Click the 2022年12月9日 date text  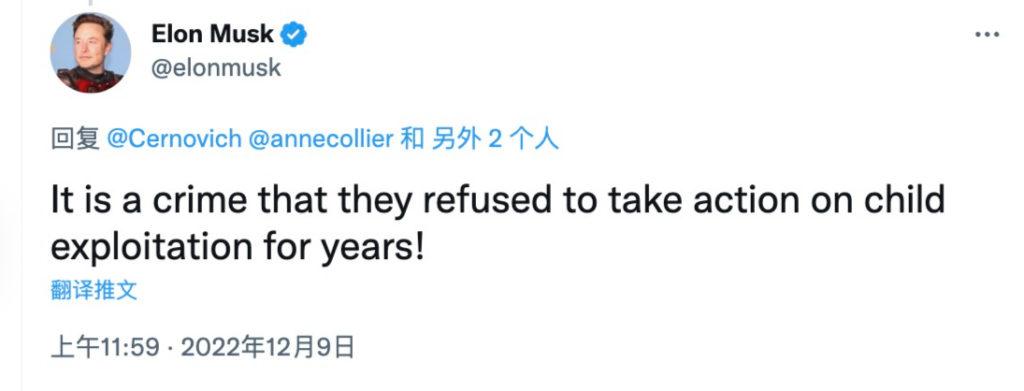tap(268, 347)
